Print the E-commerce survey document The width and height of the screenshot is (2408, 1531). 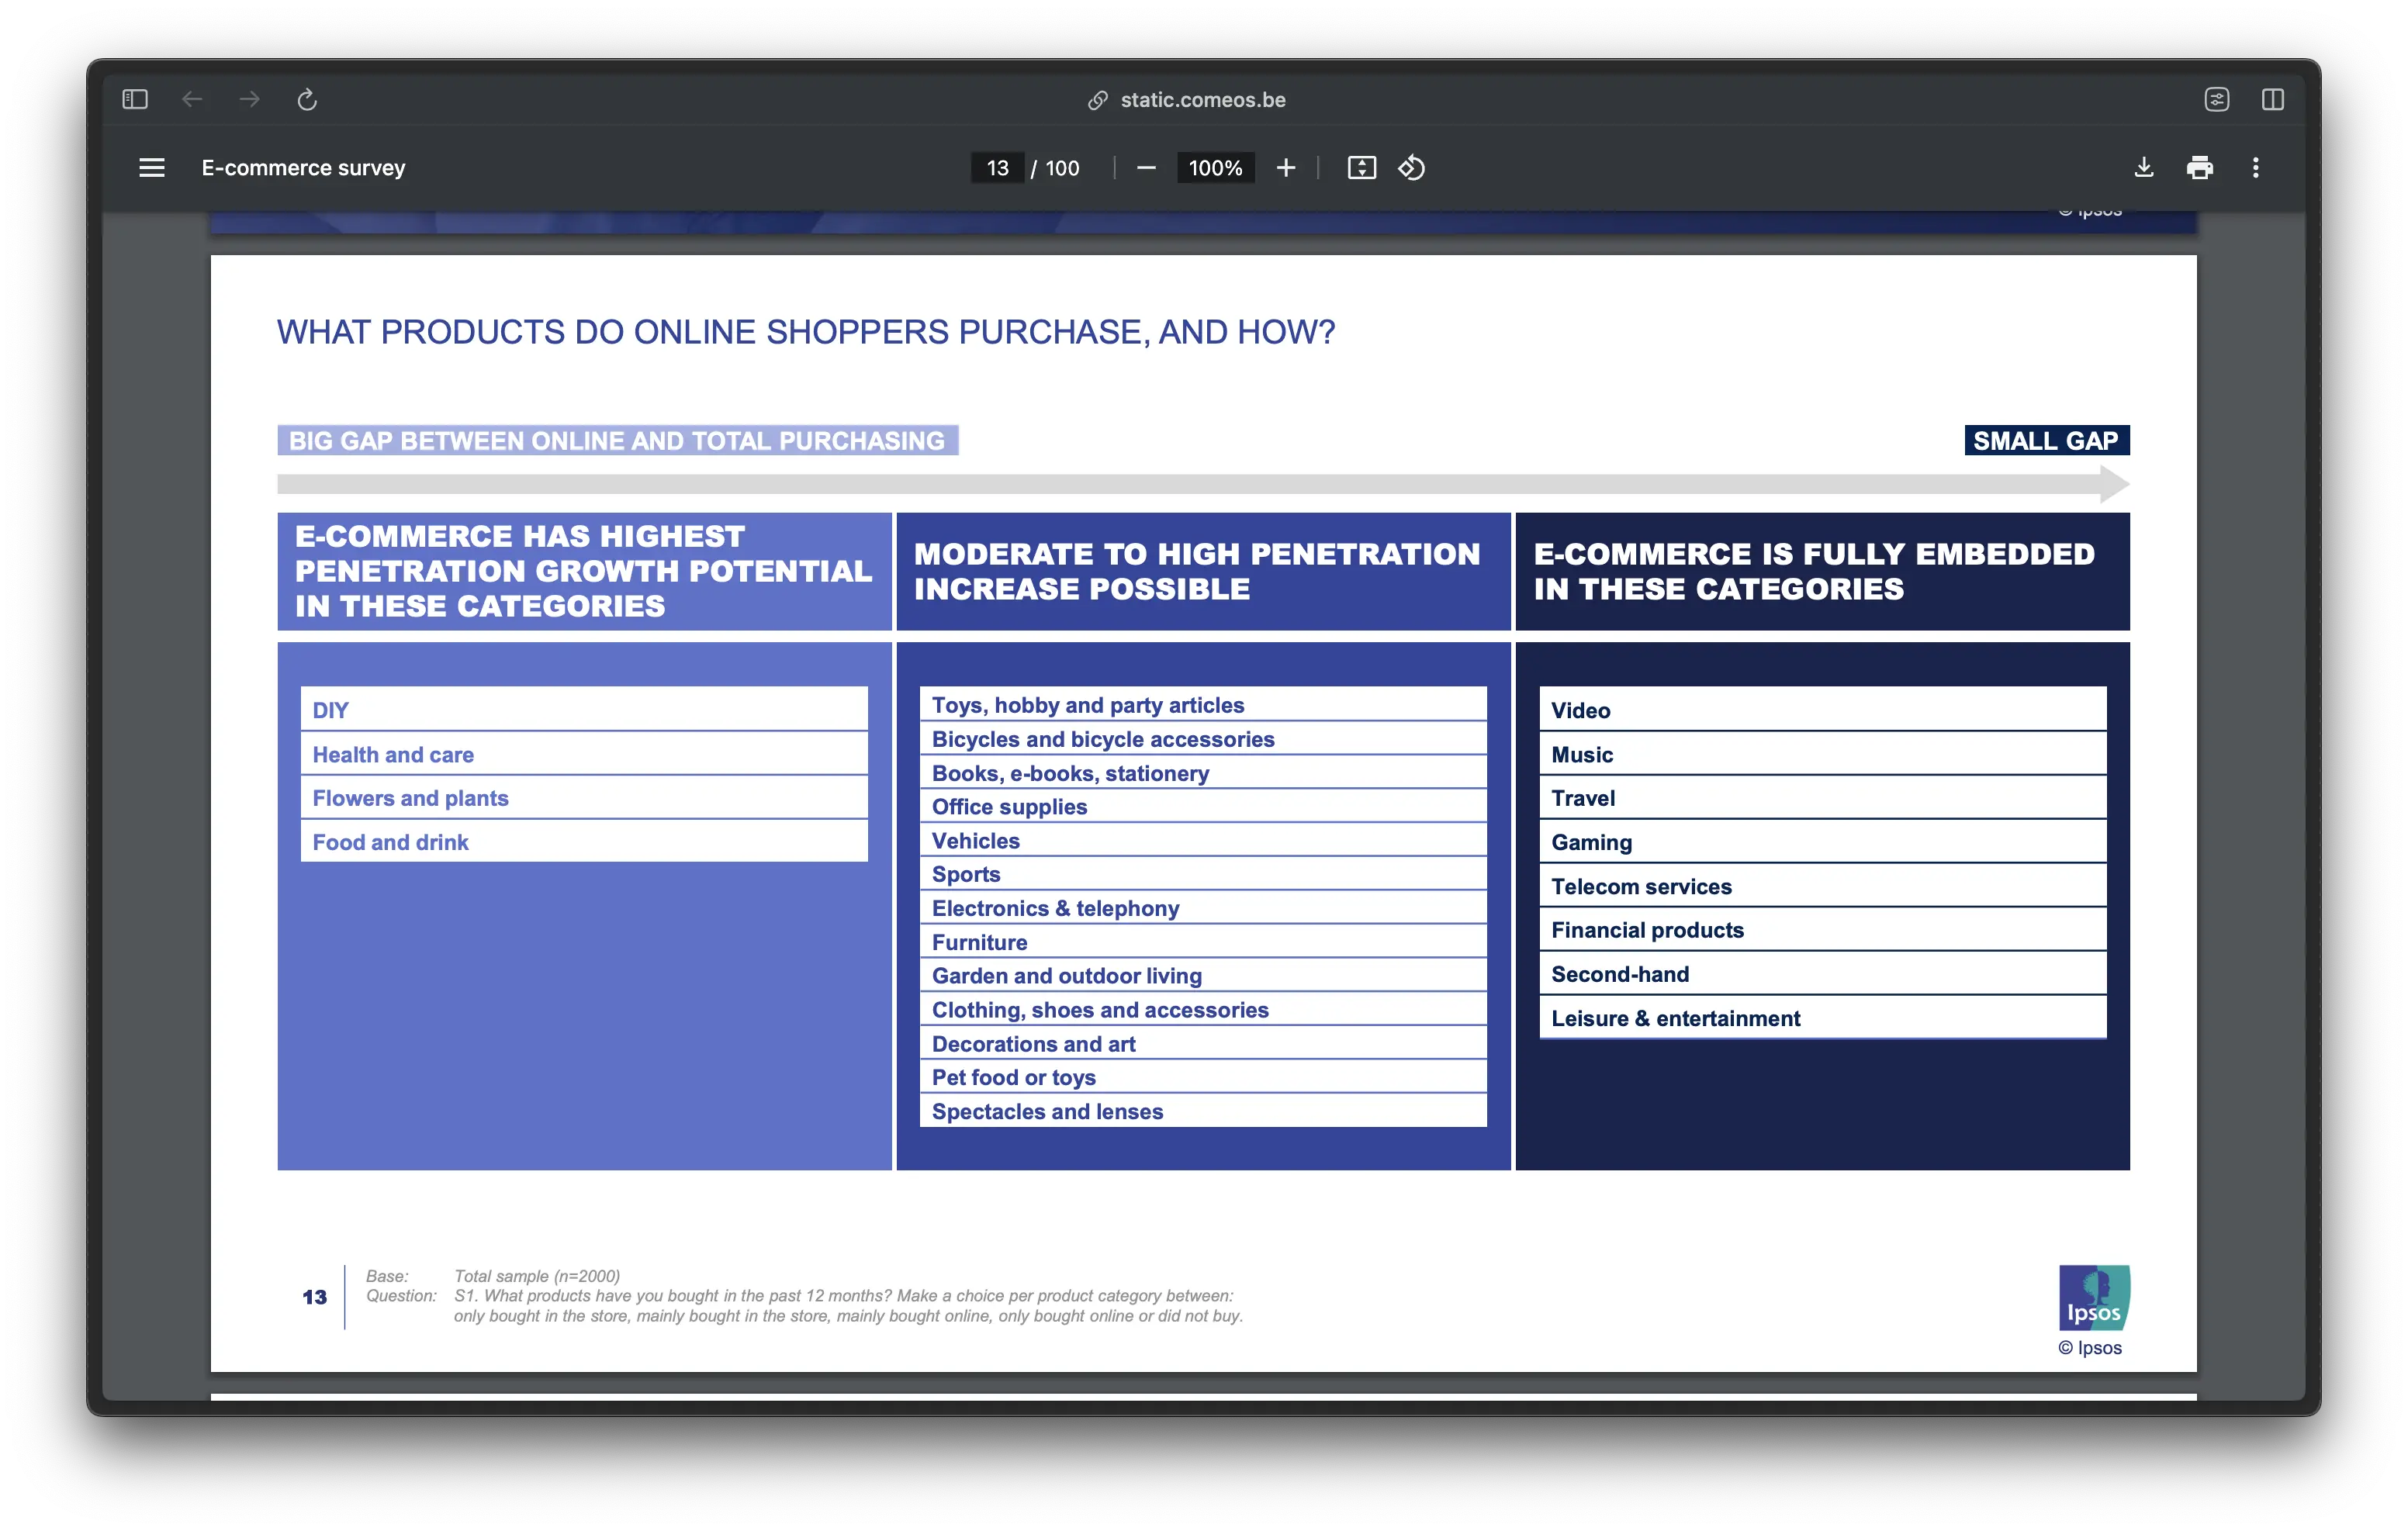coord(2199,168)
